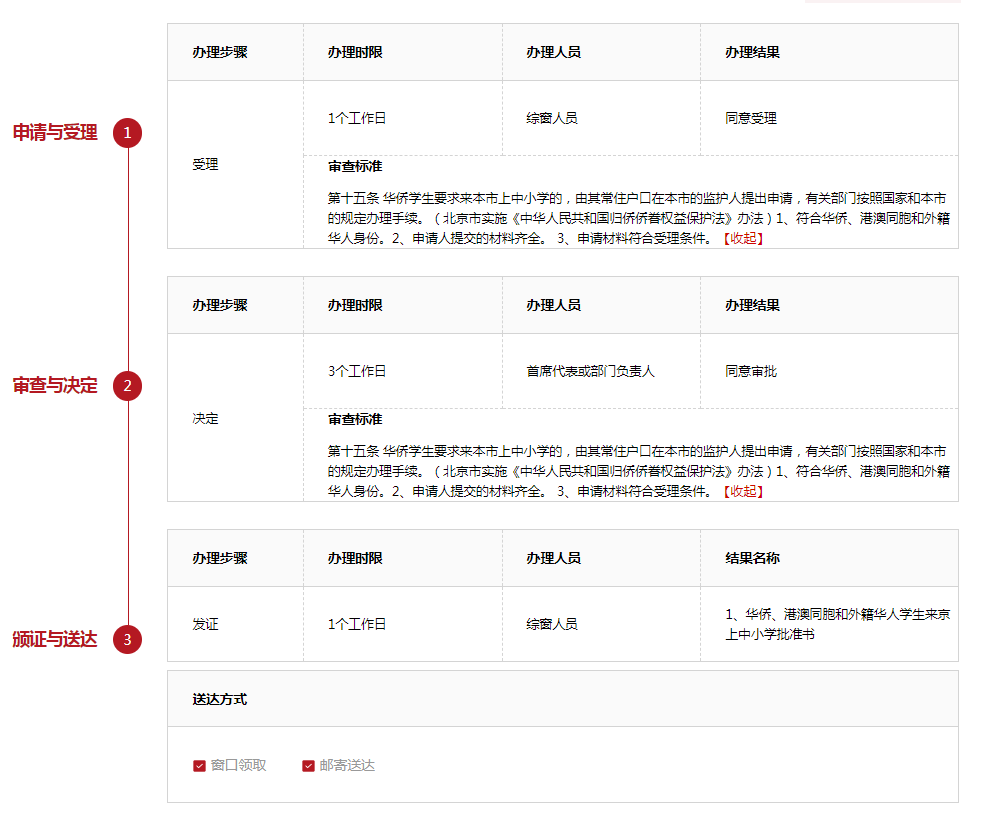Click the red step 2 circle marker
This screenshot has width=1005, height=829.
click(127, 386)
